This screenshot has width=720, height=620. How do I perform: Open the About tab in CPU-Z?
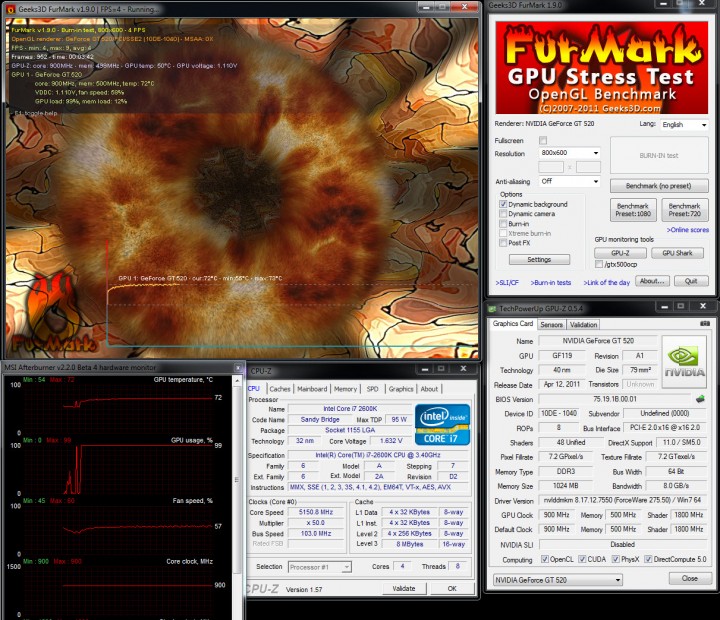coord(429,389)
